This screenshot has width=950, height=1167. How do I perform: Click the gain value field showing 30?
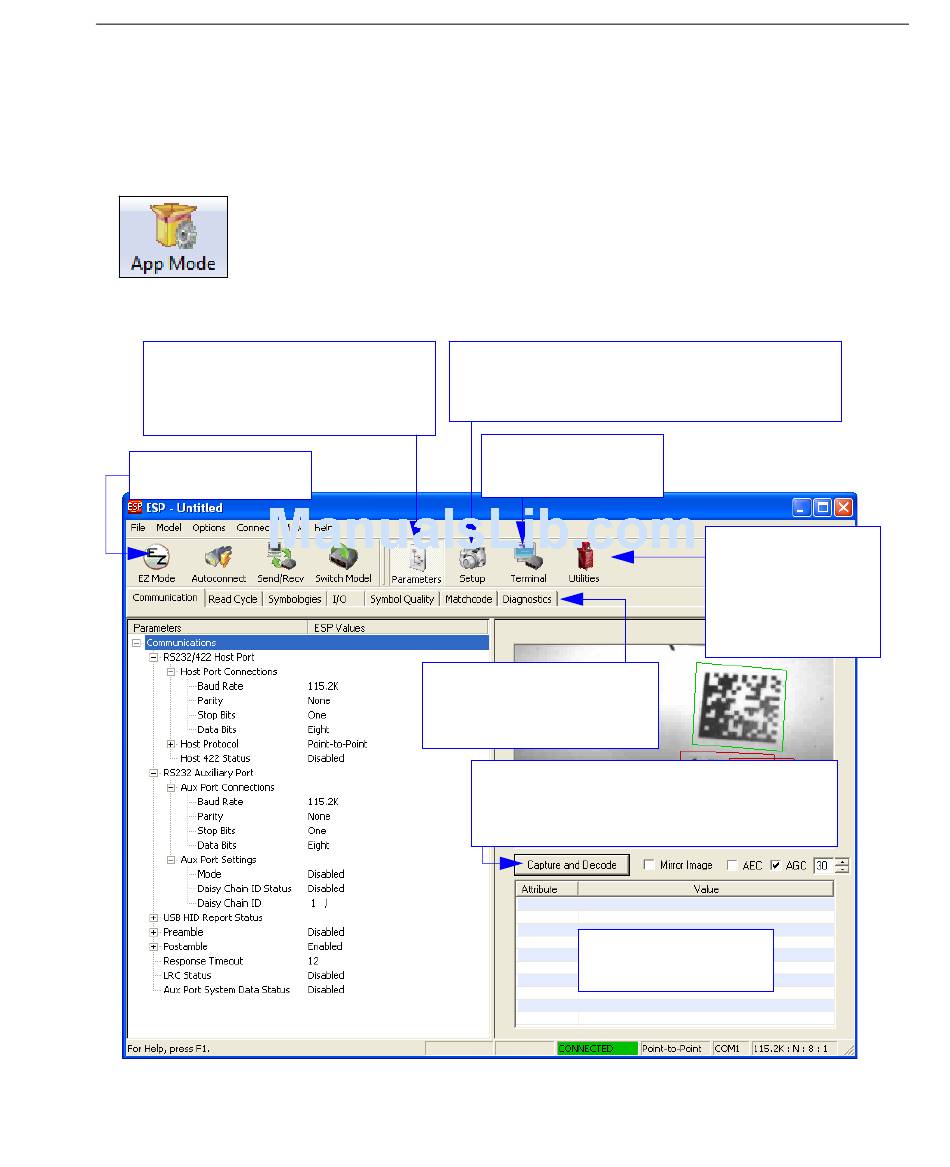pos(823,866)
